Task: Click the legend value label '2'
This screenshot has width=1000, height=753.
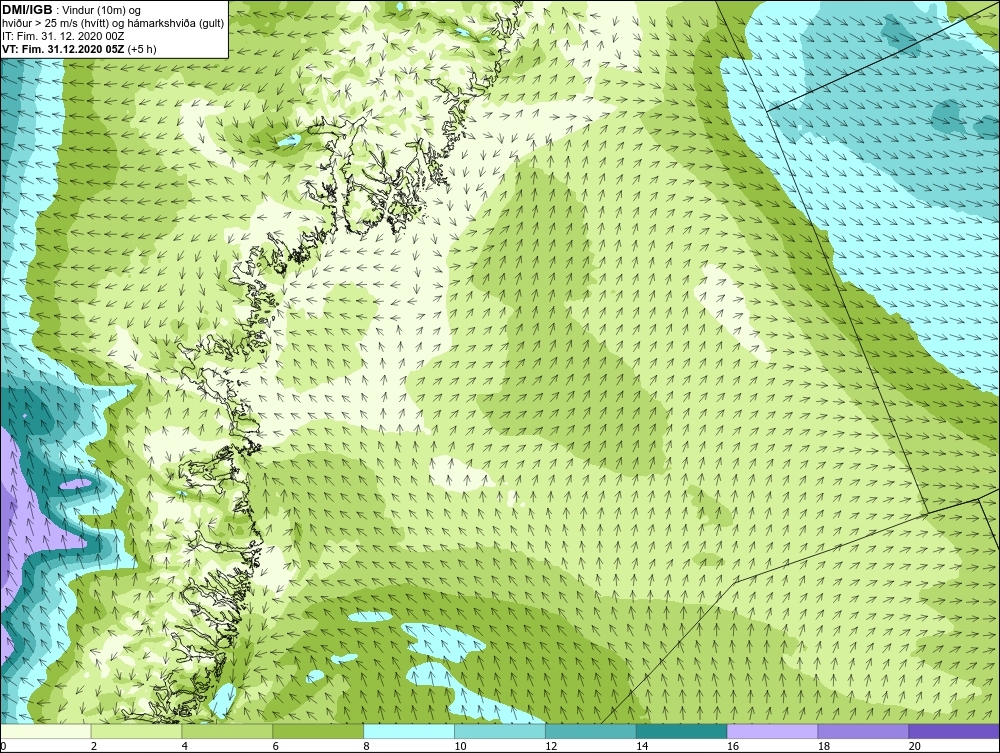Action: click(94, 746)
